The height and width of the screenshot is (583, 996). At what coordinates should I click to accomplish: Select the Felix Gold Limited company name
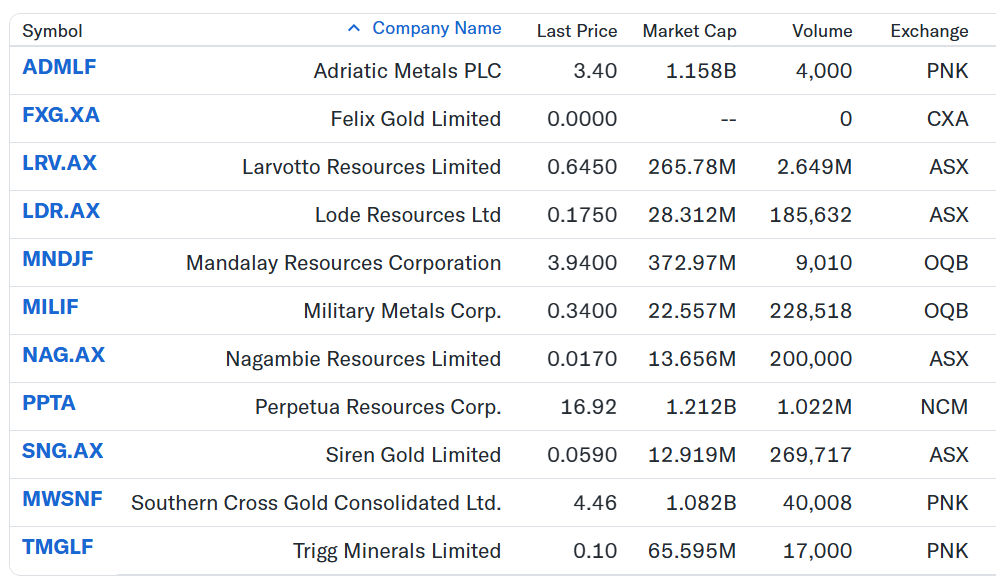point(415,119)
